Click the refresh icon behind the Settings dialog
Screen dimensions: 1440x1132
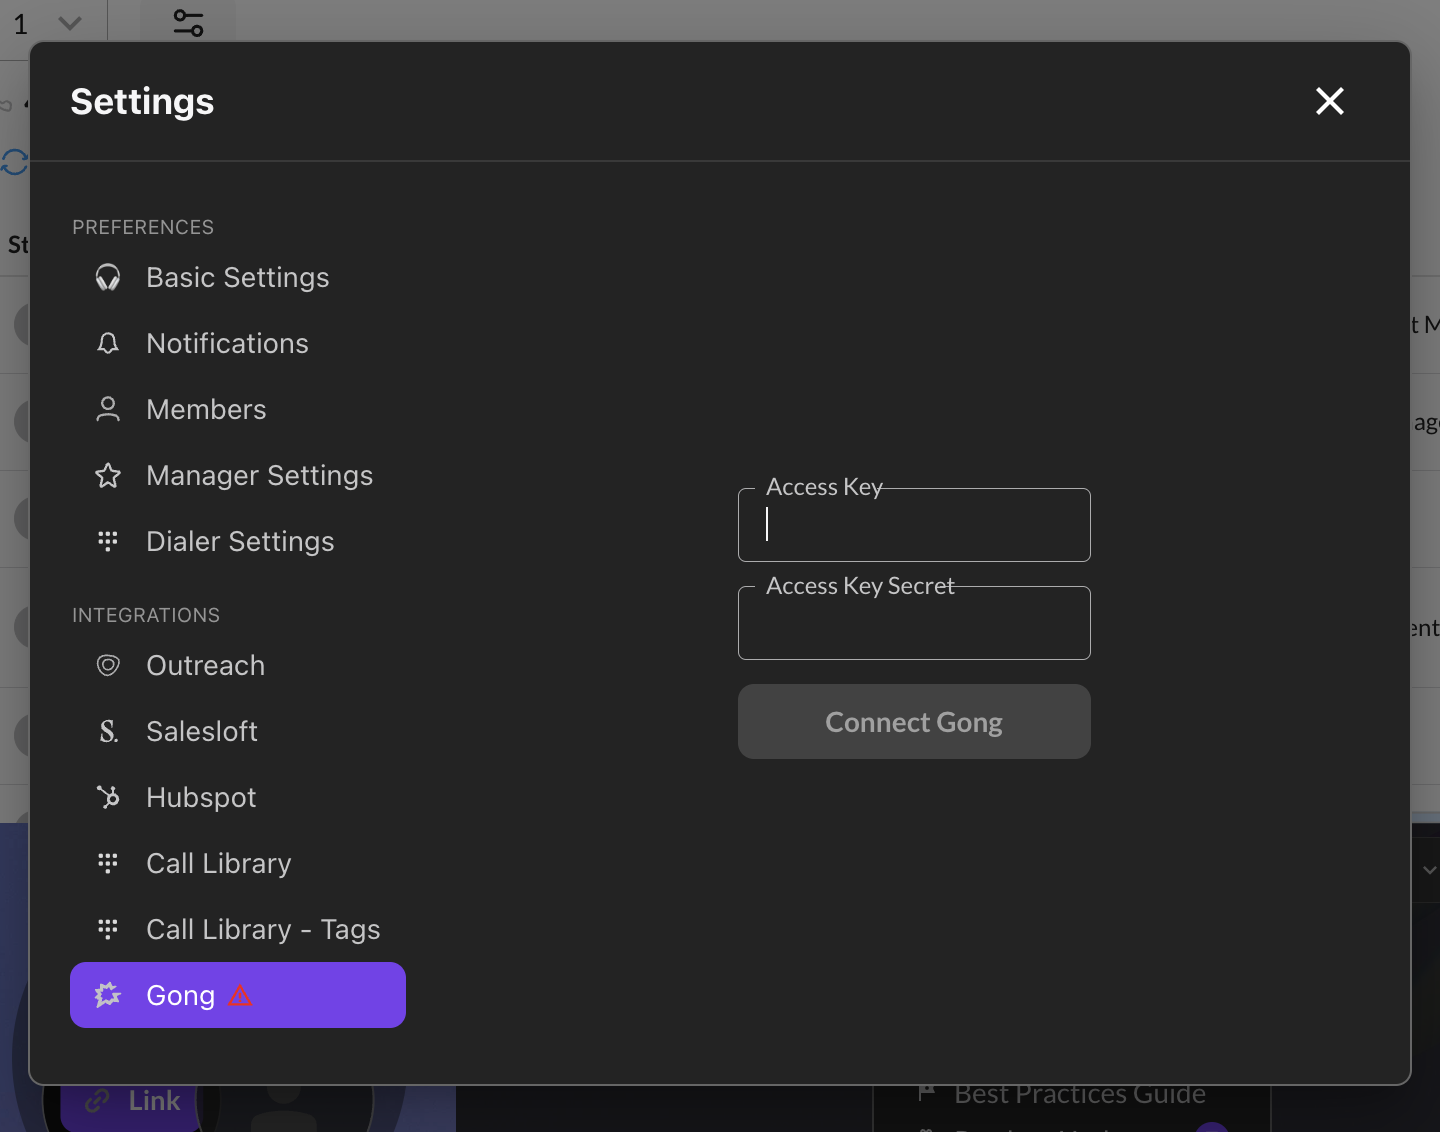click(14, 161)
